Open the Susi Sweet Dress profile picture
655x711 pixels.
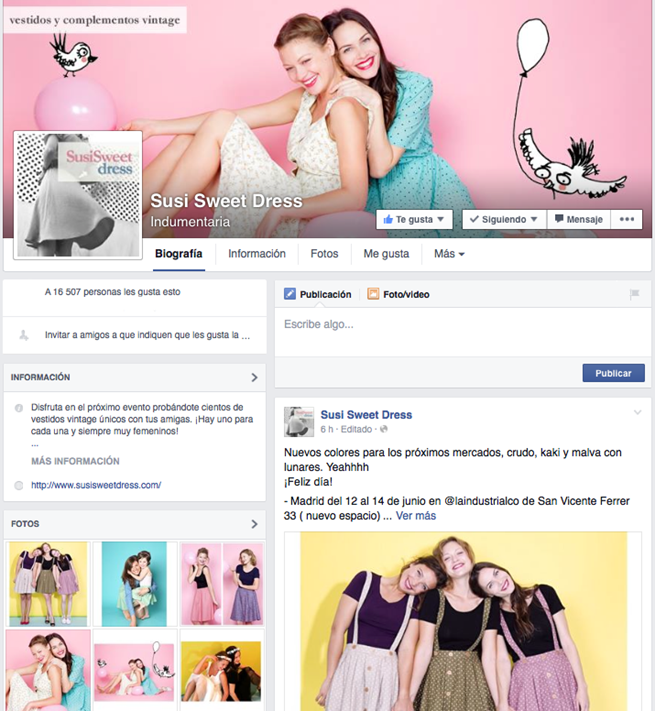click(x=78, y=195)
